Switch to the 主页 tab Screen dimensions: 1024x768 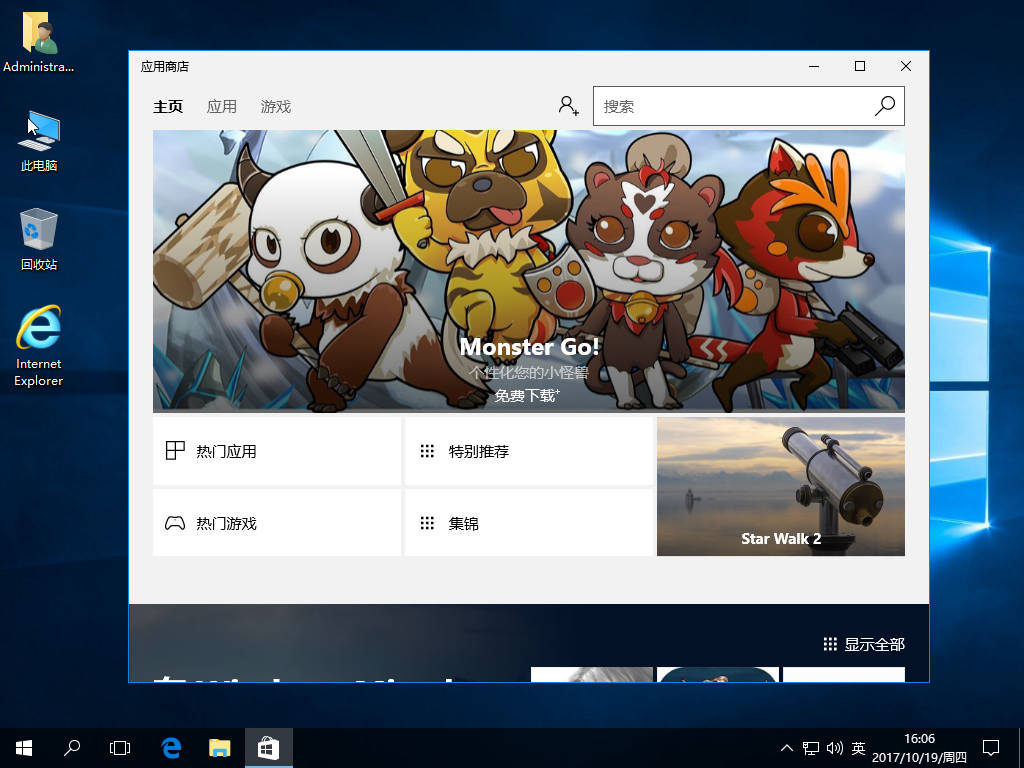click(x=168, y=106)
